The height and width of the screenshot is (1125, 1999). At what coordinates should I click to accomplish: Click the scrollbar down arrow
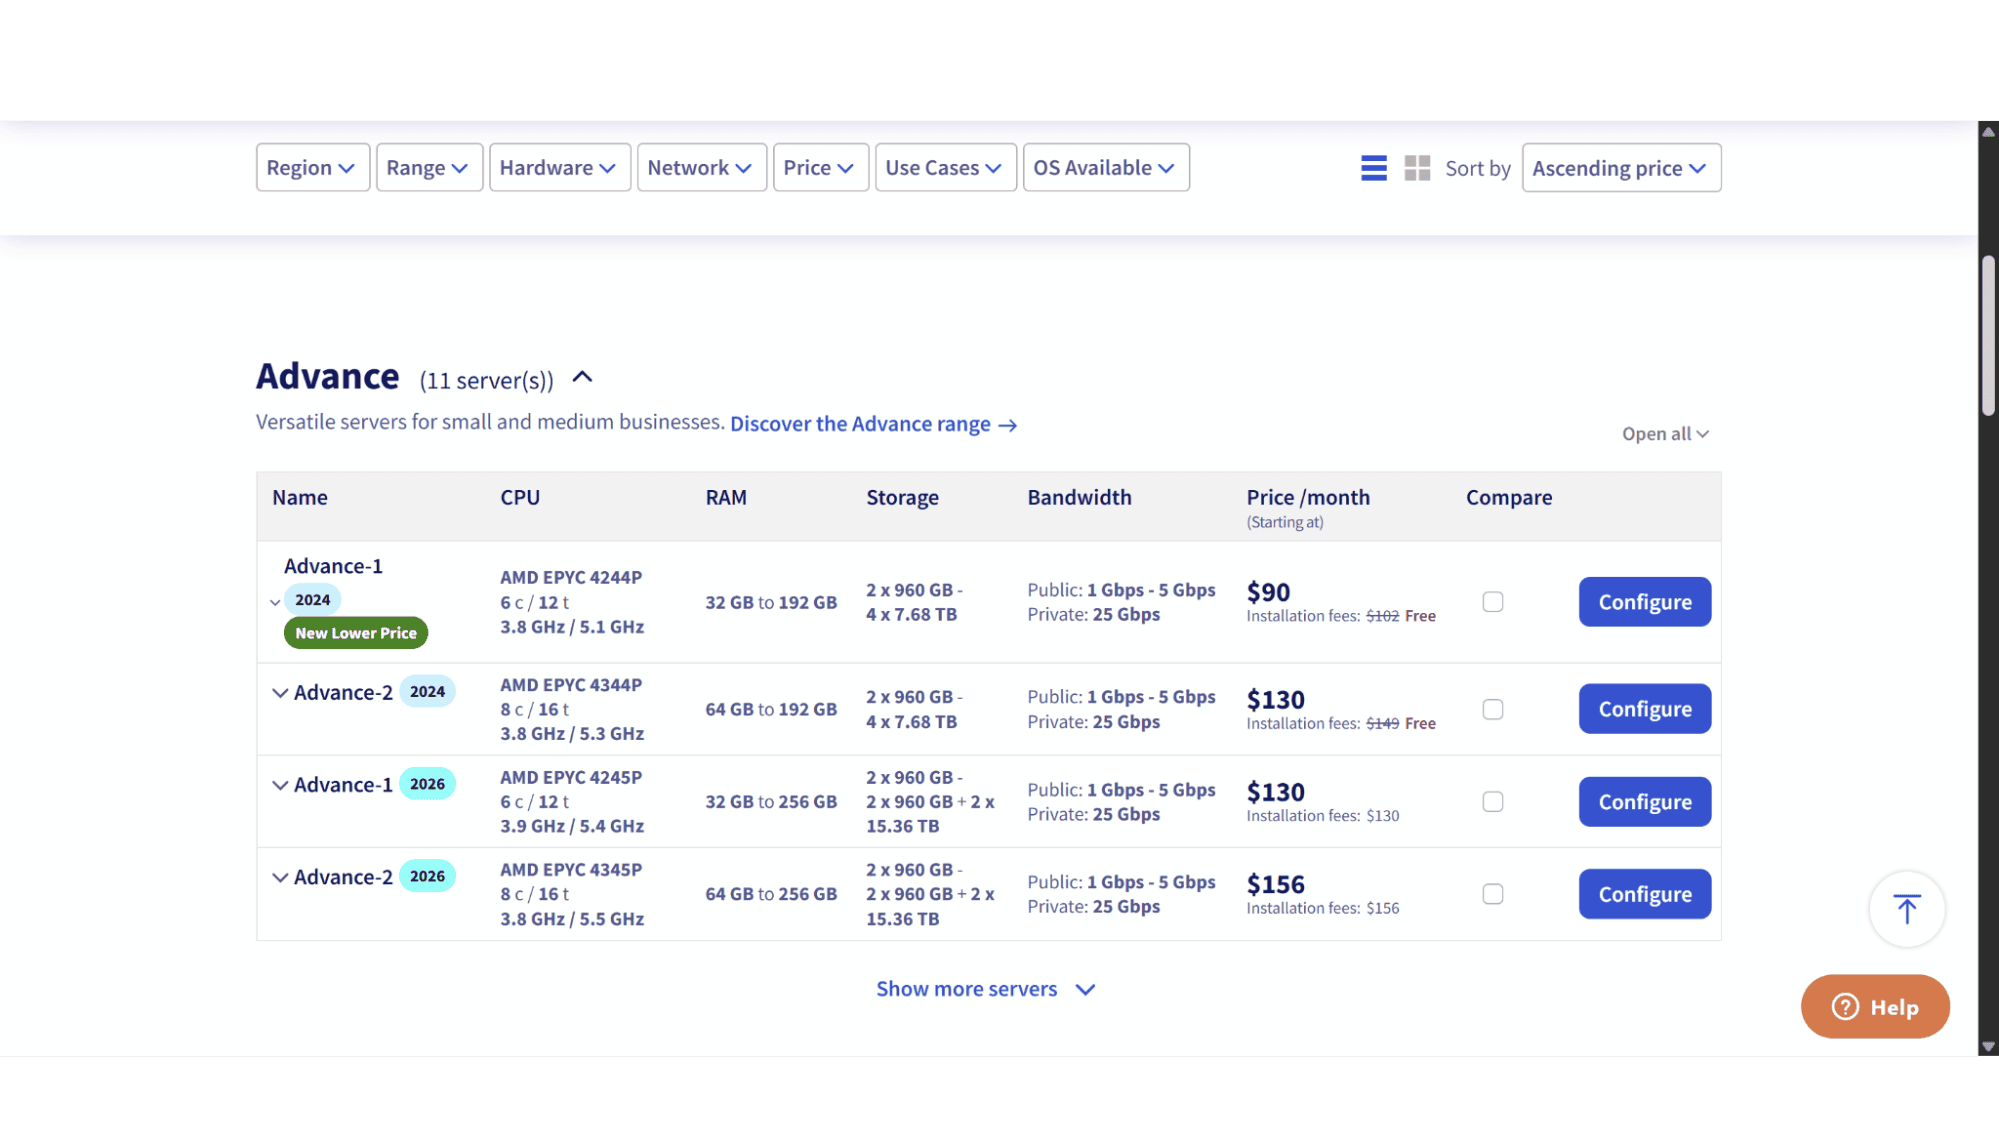click(1988, 1047)
